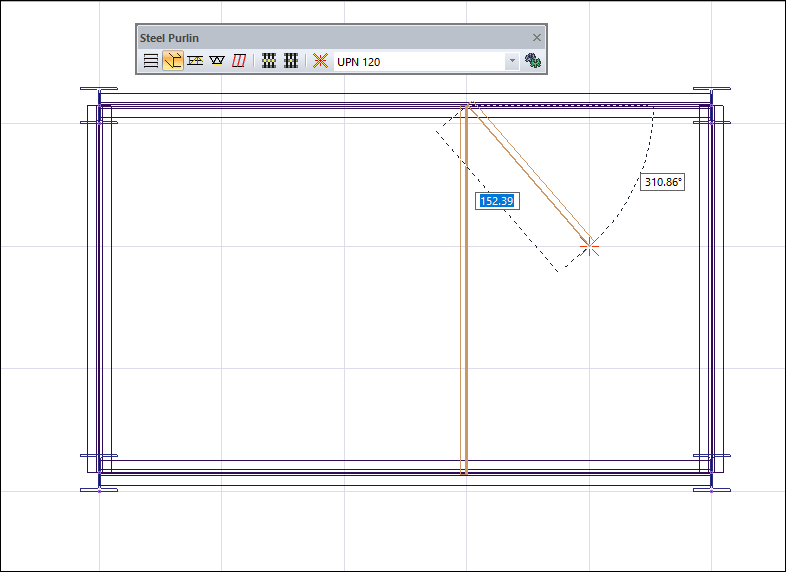Viewport: 786px width, 572px height.
Task: Close the Steel Purlin toolbar
Action: [x=536, y=38]
